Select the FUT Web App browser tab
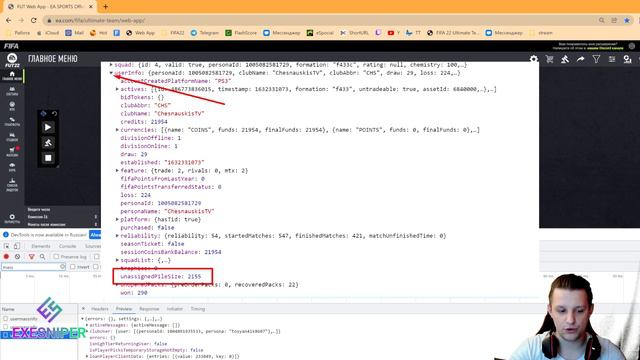The image size is (640, 360). coord(50,7)
